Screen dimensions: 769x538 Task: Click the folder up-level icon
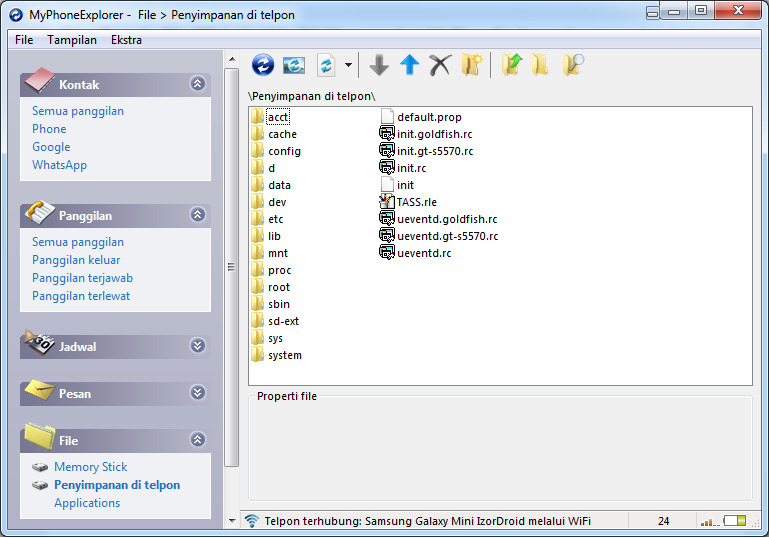[512, 65]
